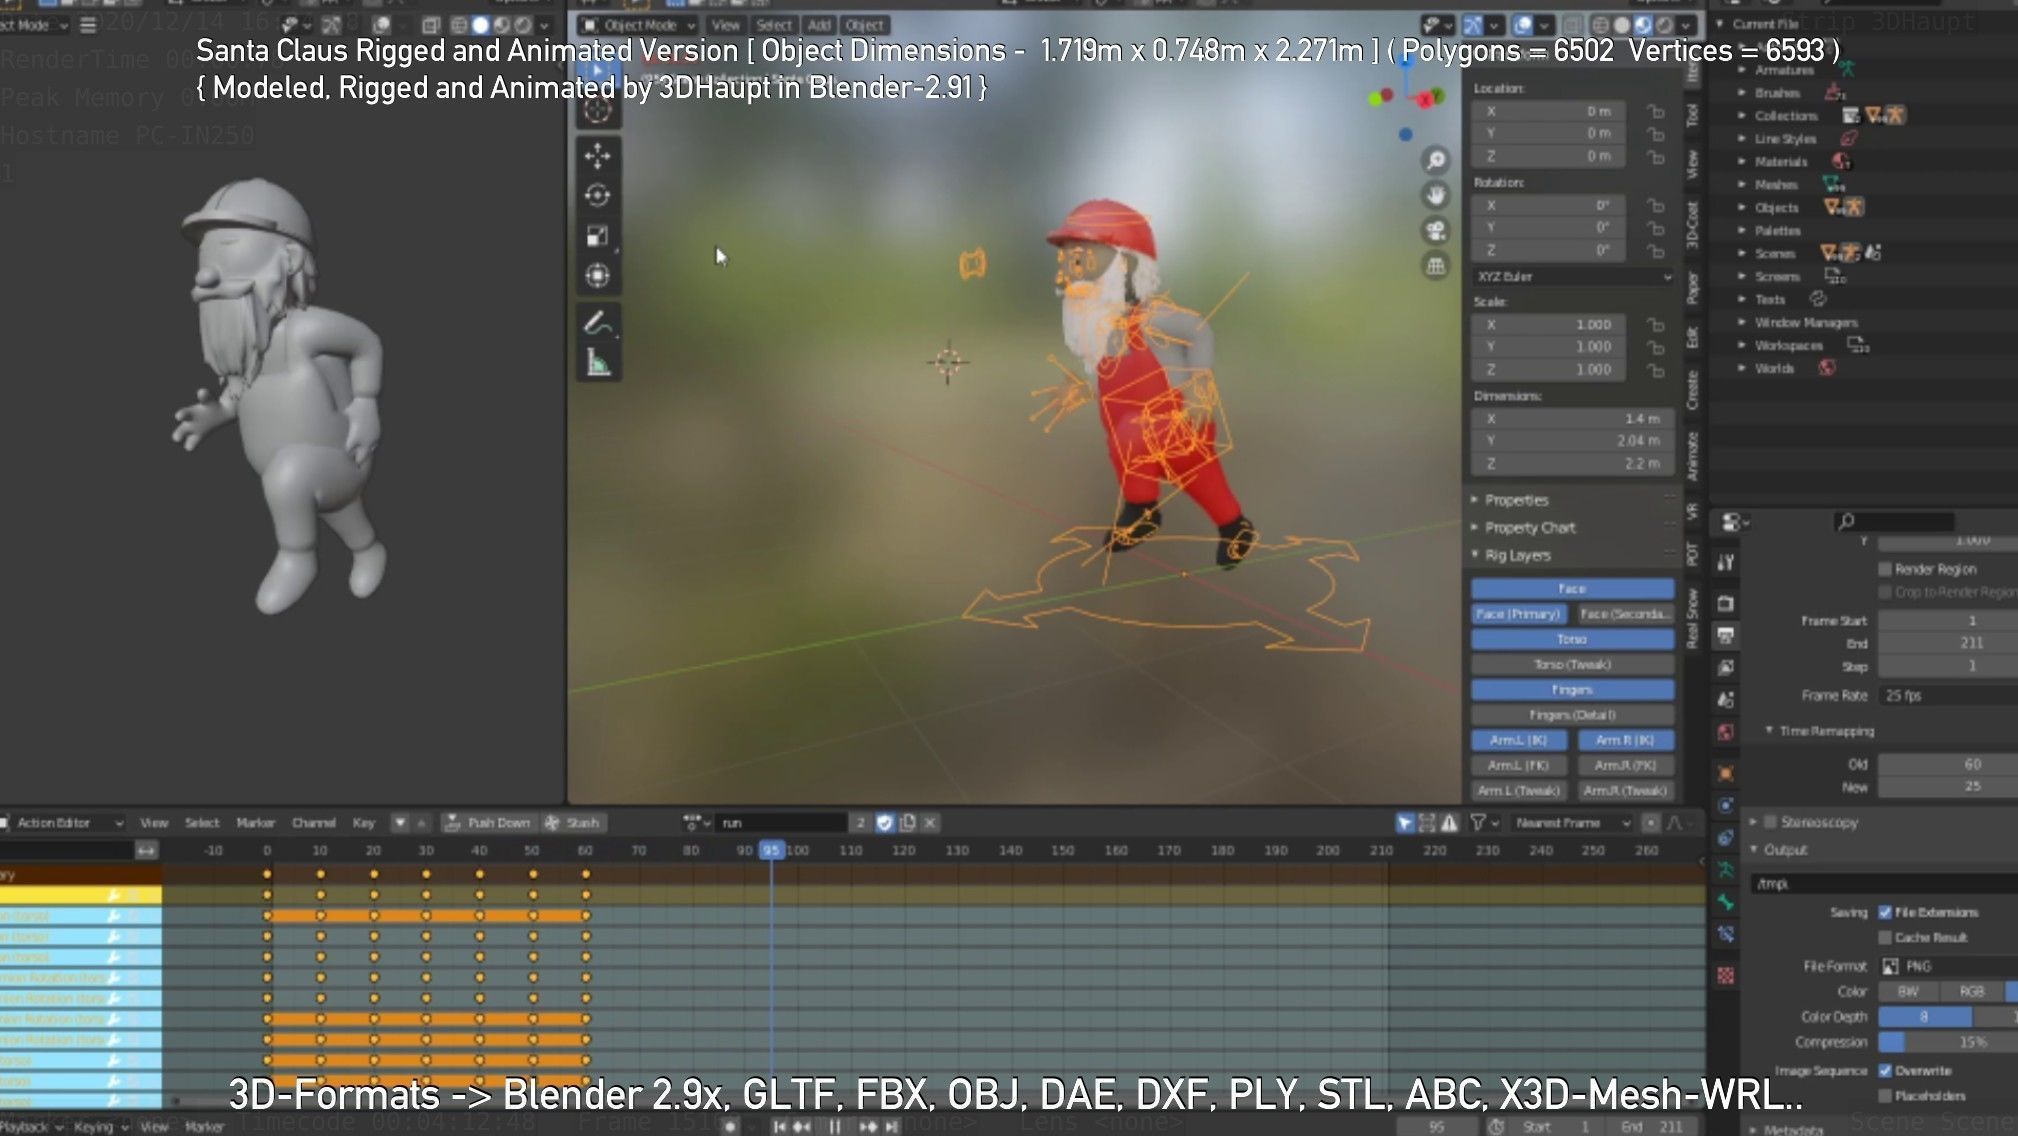Toggle camera view with the camera gizmo

(x=1436, y=231)
